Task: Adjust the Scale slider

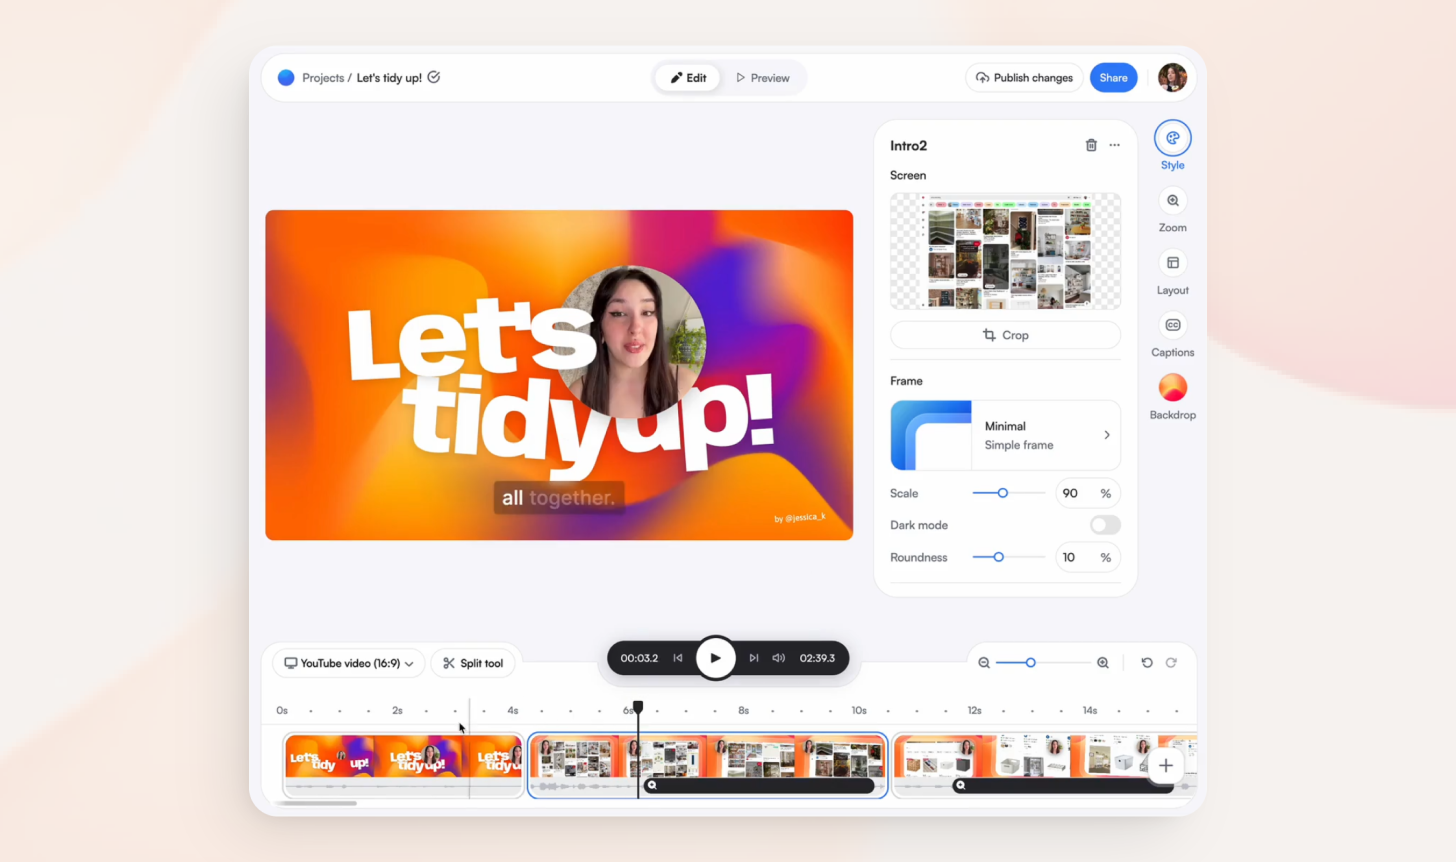Action: [x=1008, y=493]
